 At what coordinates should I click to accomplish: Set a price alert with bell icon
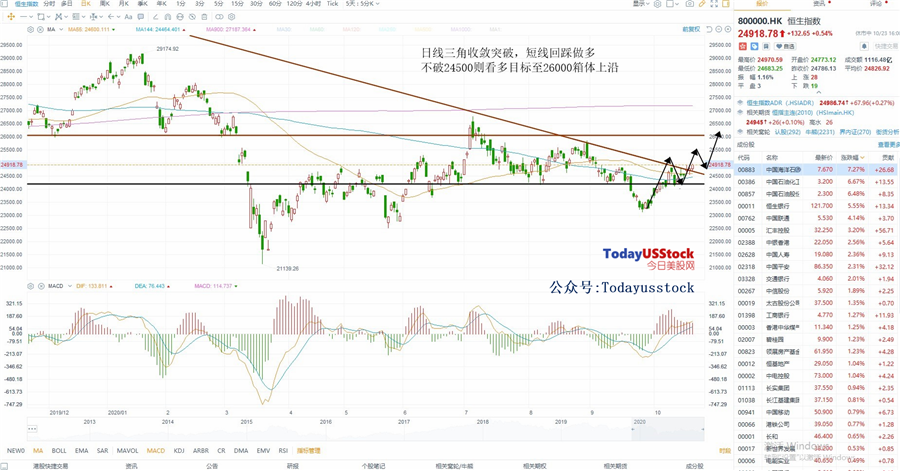tap(864, 46)
